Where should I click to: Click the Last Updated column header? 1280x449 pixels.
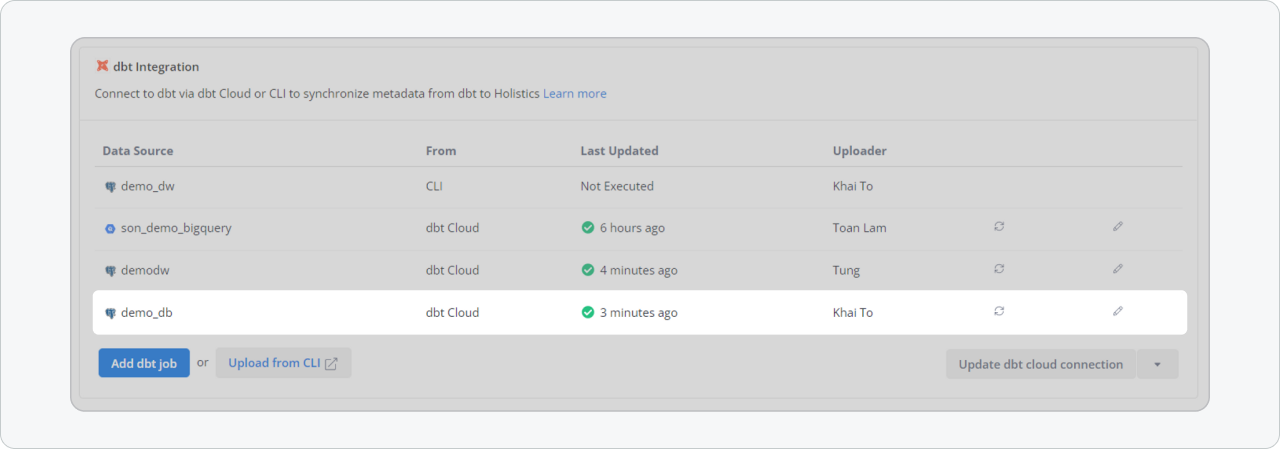click(x=619, y=151)
